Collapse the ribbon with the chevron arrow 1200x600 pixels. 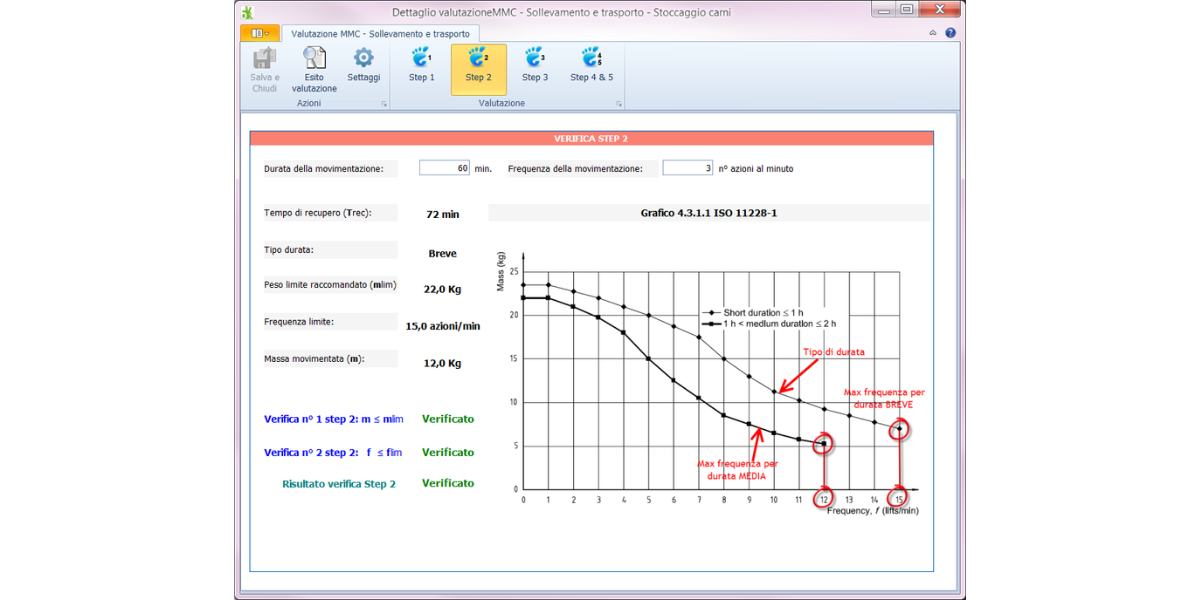(x=933, y=33)
